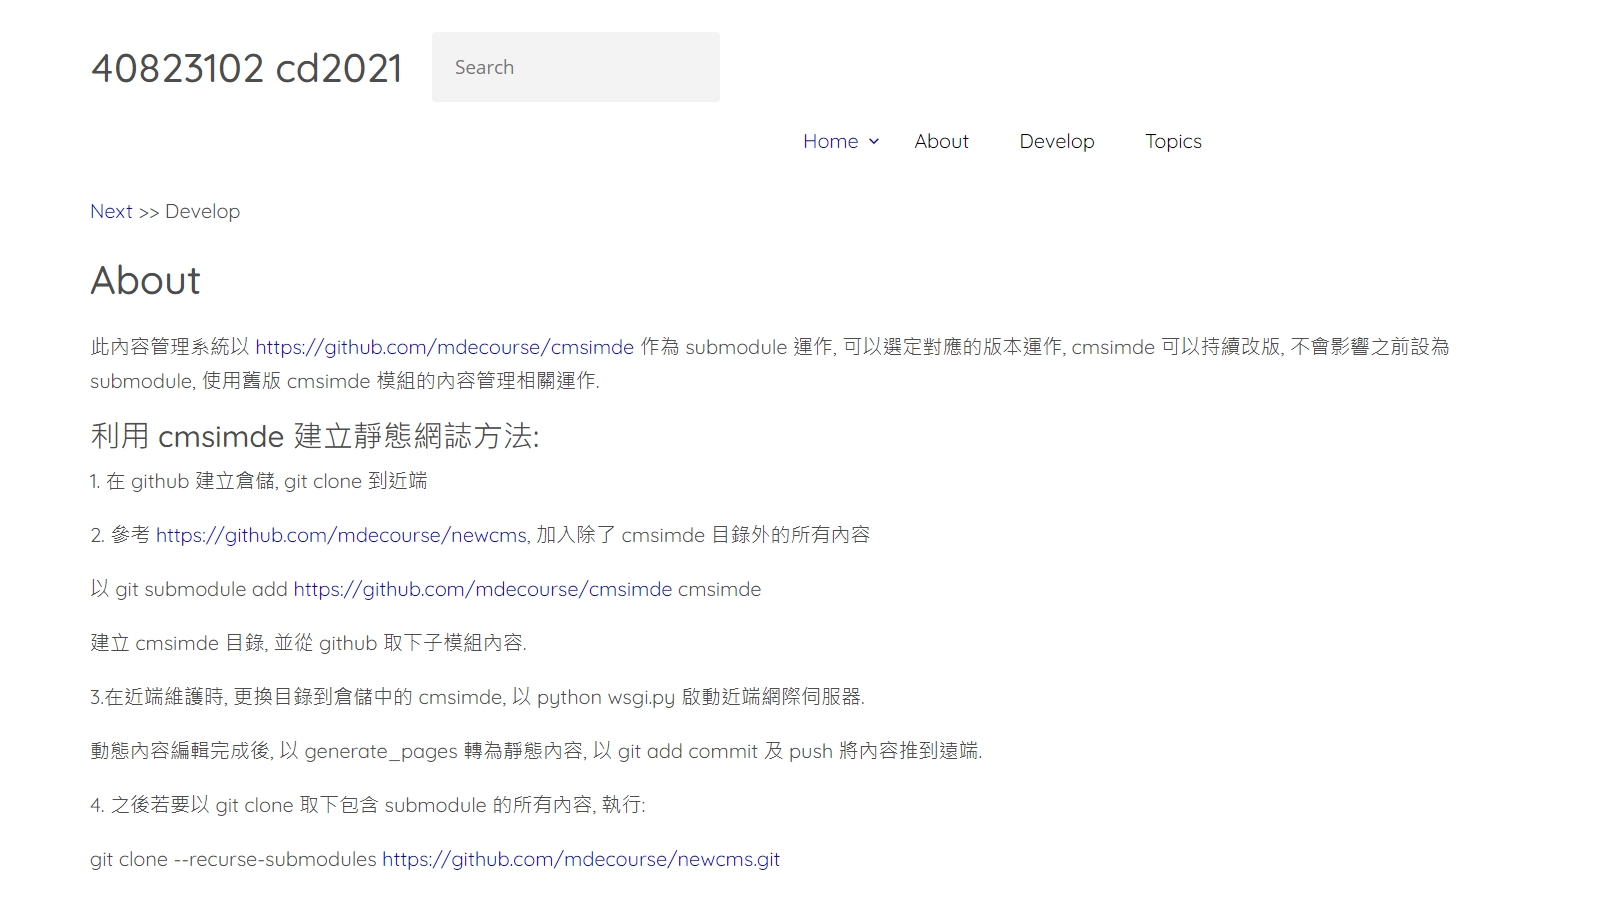Viewport: 1609px width, 898px height.
Task: Click the line mentioning python wsgi.py
Action: click(477, 697)
